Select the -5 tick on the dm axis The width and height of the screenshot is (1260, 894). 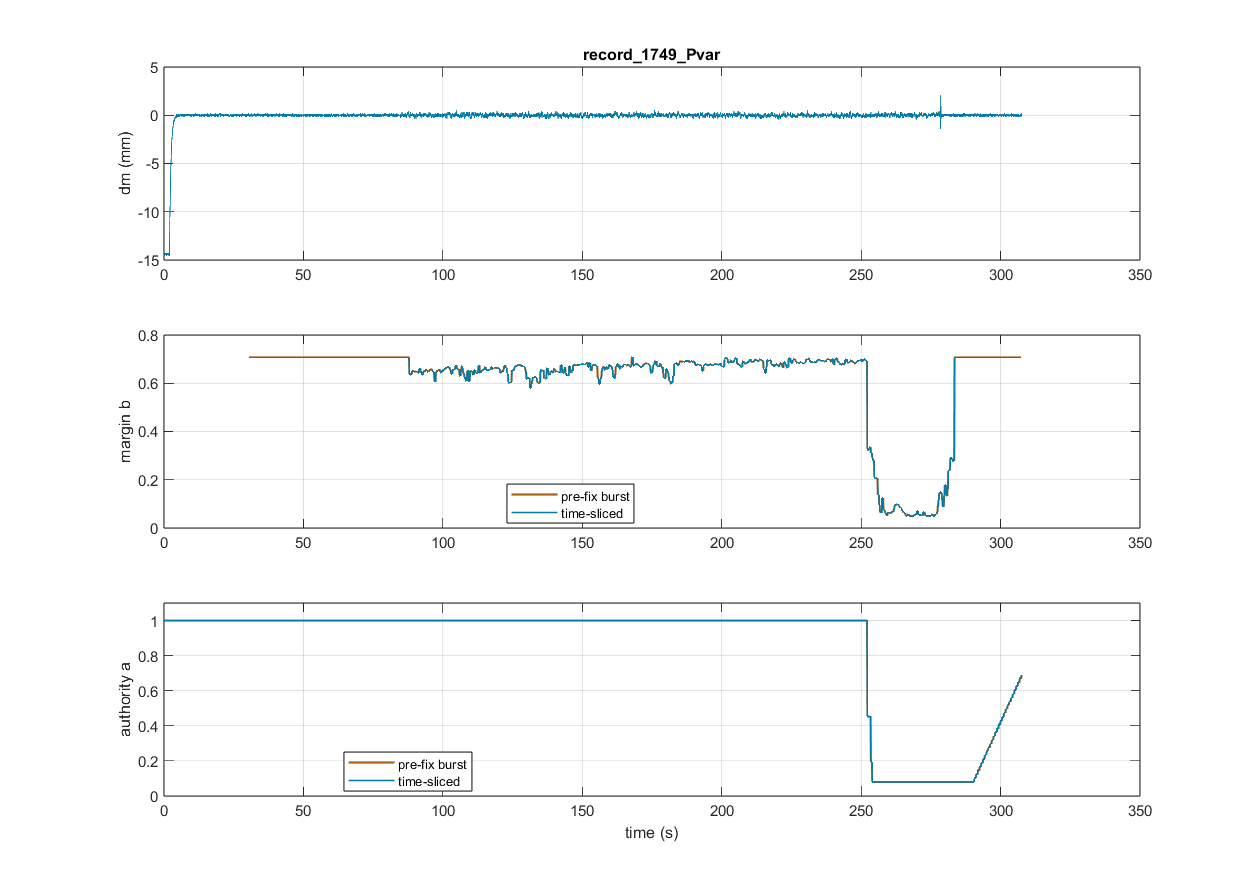click(150, 164)
